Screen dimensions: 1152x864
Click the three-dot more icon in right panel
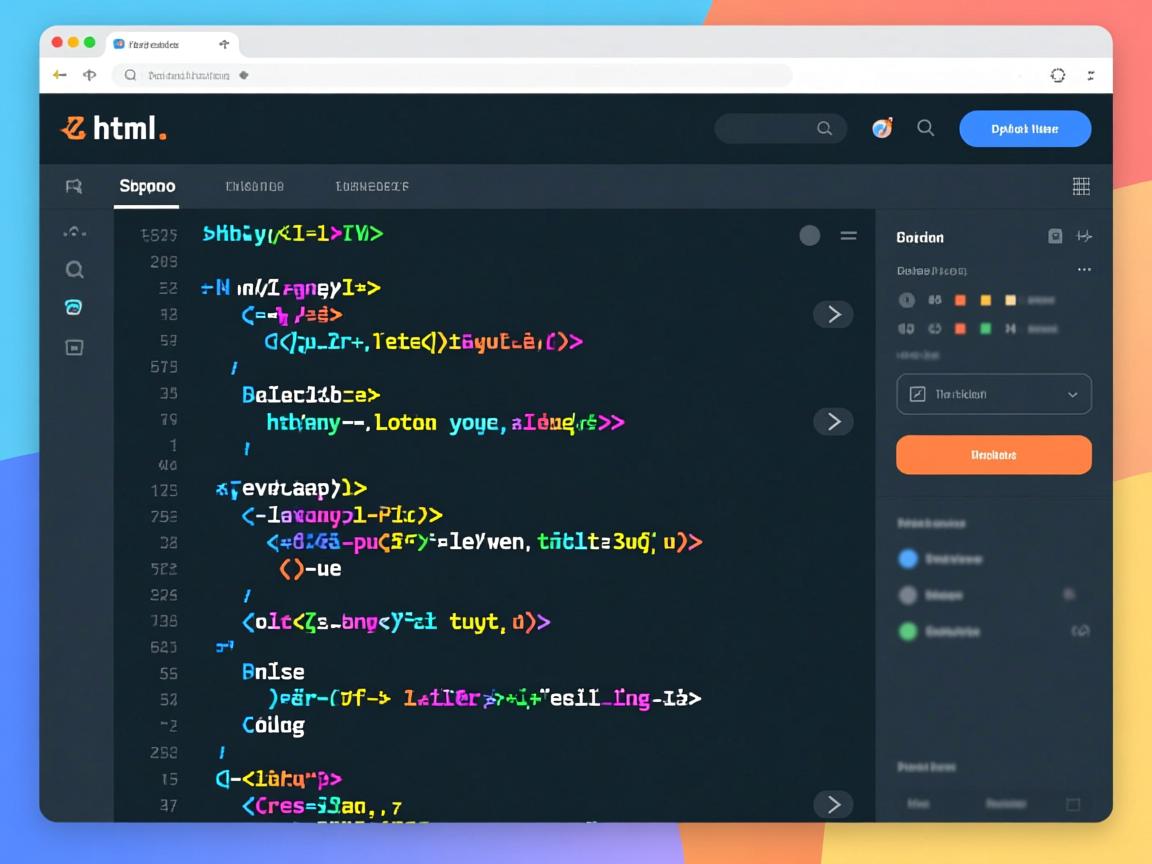click(x=1084, y=270)
